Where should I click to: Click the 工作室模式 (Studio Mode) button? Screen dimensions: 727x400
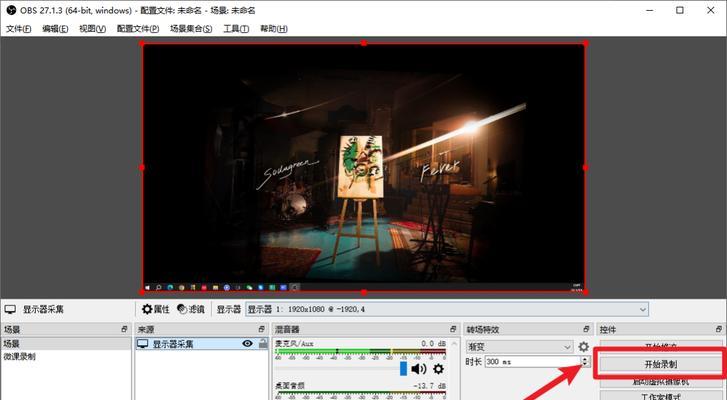click(x=660, y=396)
